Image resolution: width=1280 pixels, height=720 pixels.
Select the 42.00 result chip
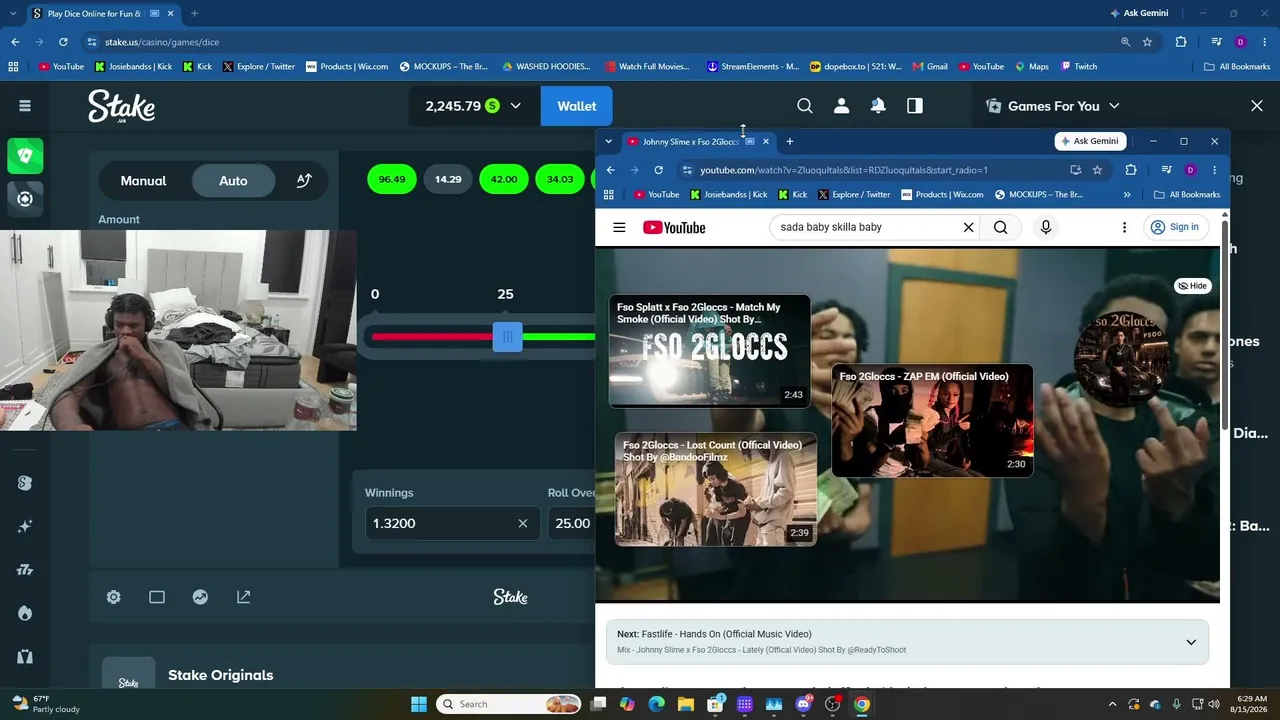click(504, 179)
